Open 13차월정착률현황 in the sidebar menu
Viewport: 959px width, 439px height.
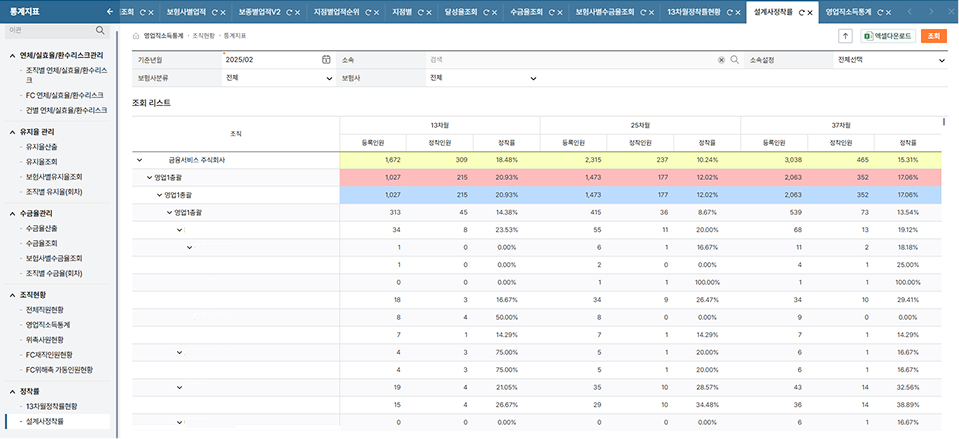click(51, 406)
